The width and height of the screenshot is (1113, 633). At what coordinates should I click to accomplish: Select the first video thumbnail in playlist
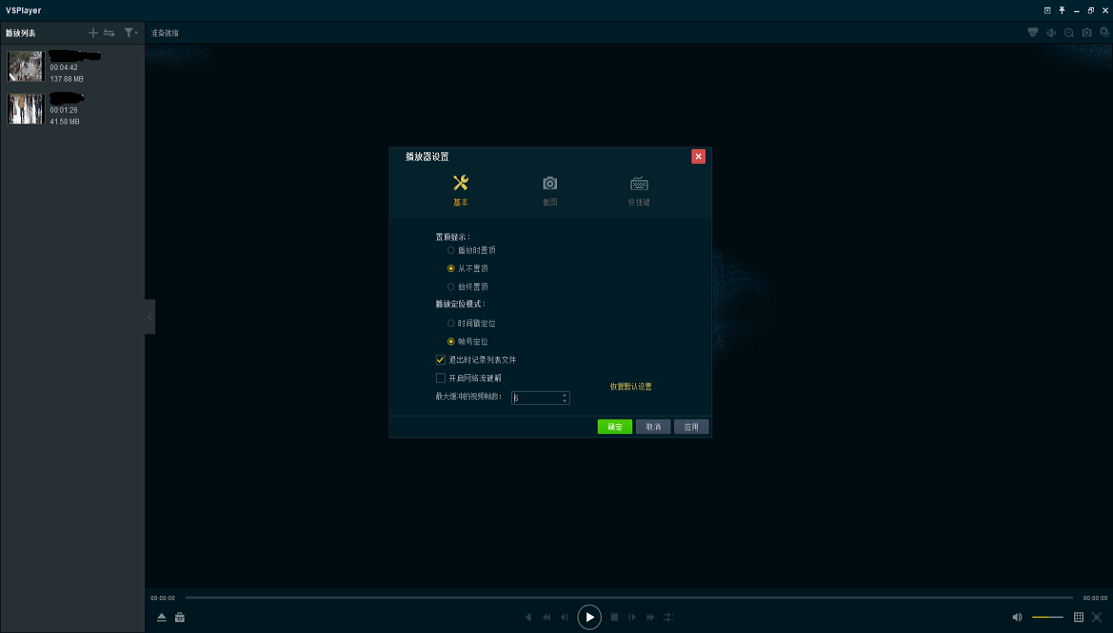click(x=25, y=67)
